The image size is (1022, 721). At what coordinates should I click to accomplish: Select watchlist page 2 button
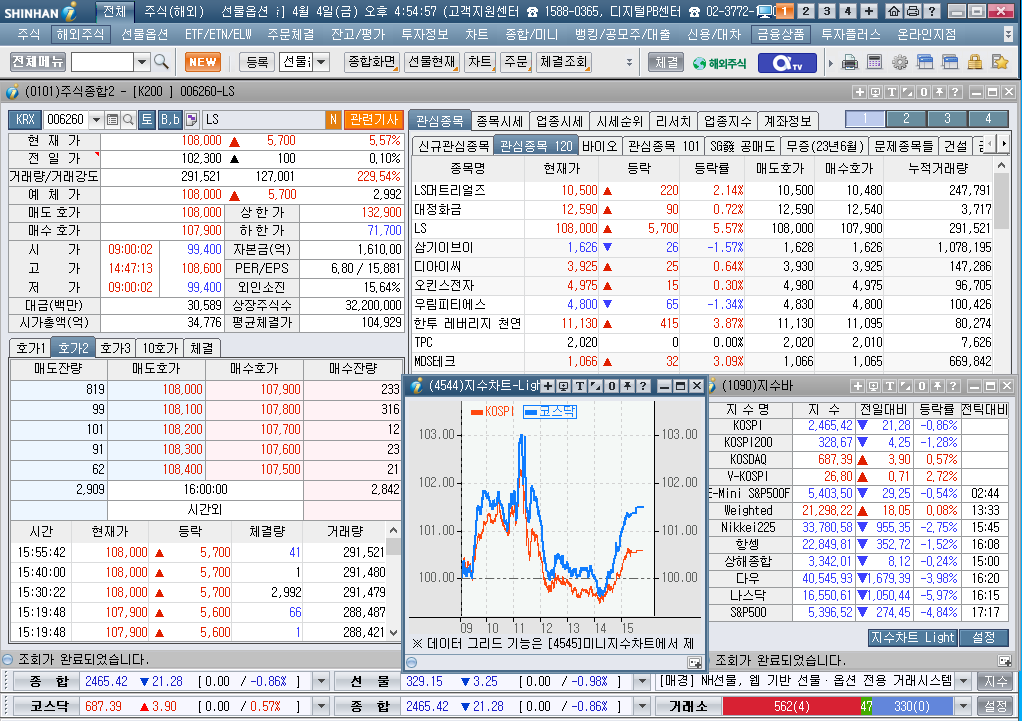click(x=906, y=119)
